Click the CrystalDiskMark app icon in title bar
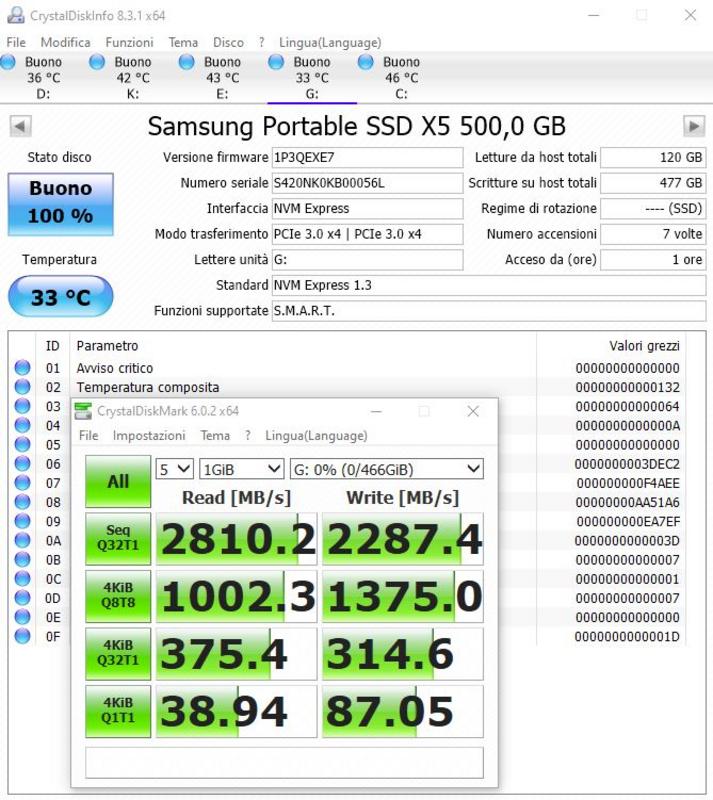The height and width of the screenshot is (800, 713). coord(83,411)
